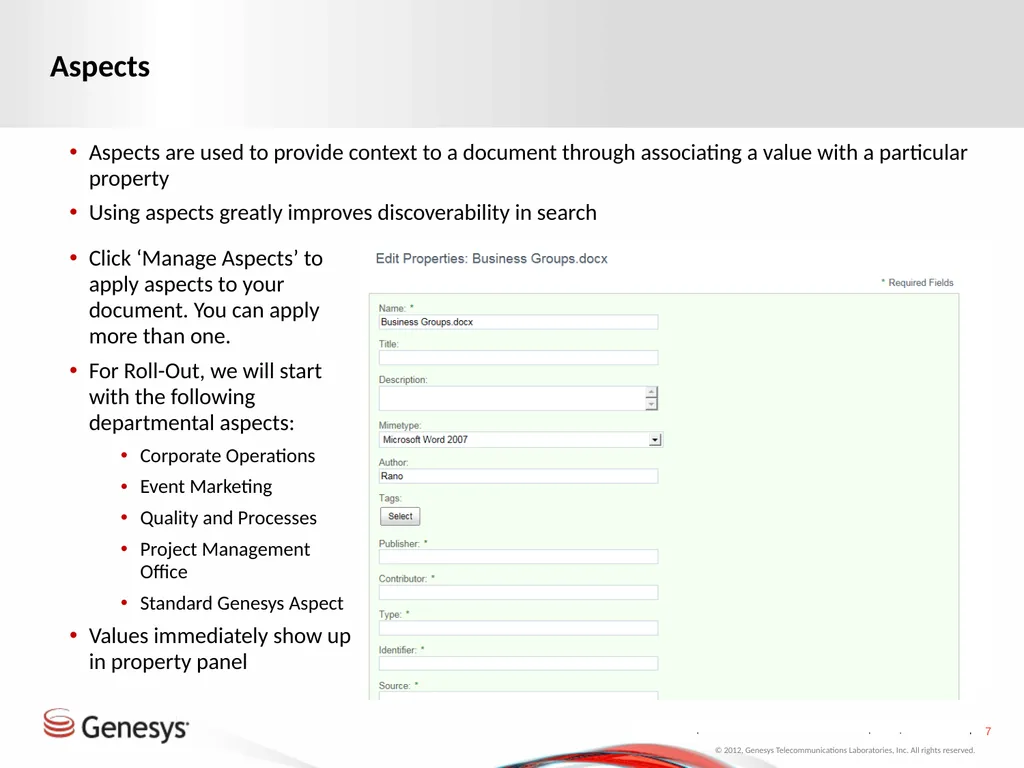Click the 'Using aspects greatly improves discoverability' bullet
Viewport: 1024px width, 768px height.
coord(343,213)
